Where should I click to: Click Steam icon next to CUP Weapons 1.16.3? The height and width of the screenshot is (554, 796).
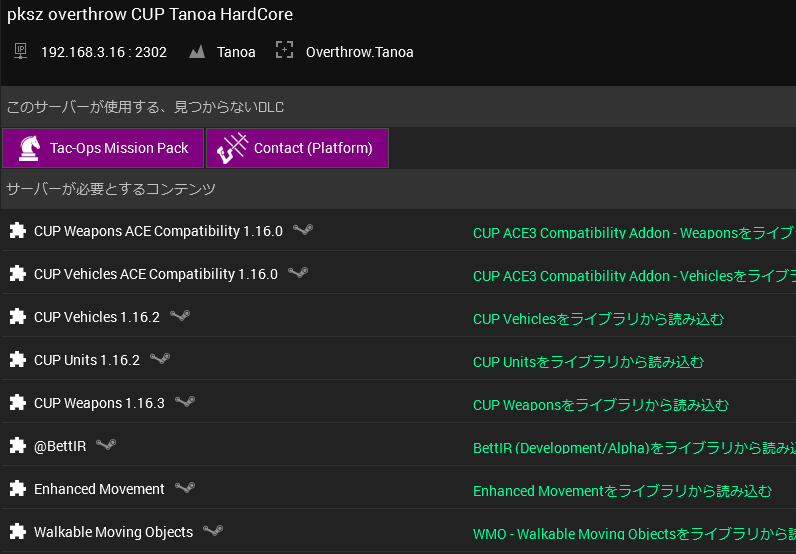tap(185, 402)
